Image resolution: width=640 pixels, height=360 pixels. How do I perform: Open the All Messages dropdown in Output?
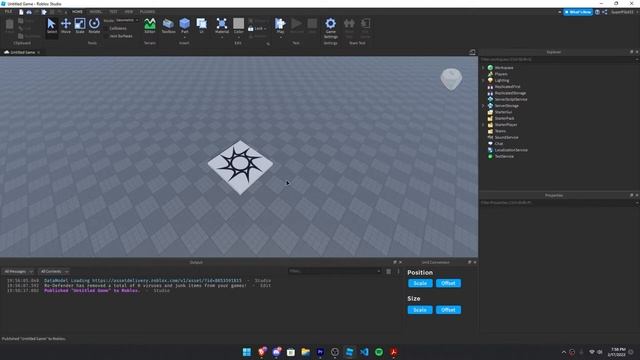click(19, 271)
